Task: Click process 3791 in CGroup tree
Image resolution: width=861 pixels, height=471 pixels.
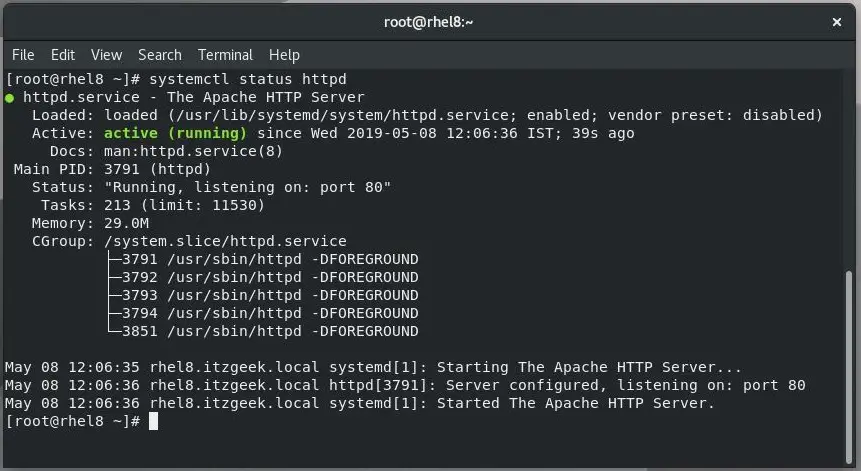Action: [270, 259]
